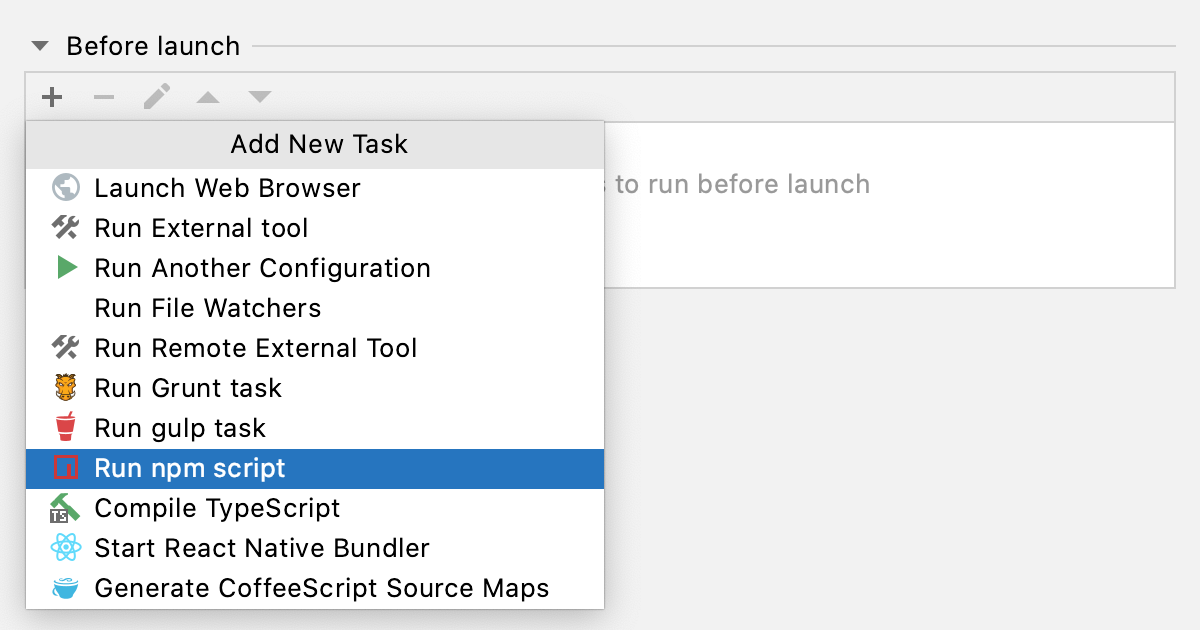Click the Grunt mascot icon in the menu
Image resolution: width=1200 pixels, height=630 pixels.
point(64,387)
